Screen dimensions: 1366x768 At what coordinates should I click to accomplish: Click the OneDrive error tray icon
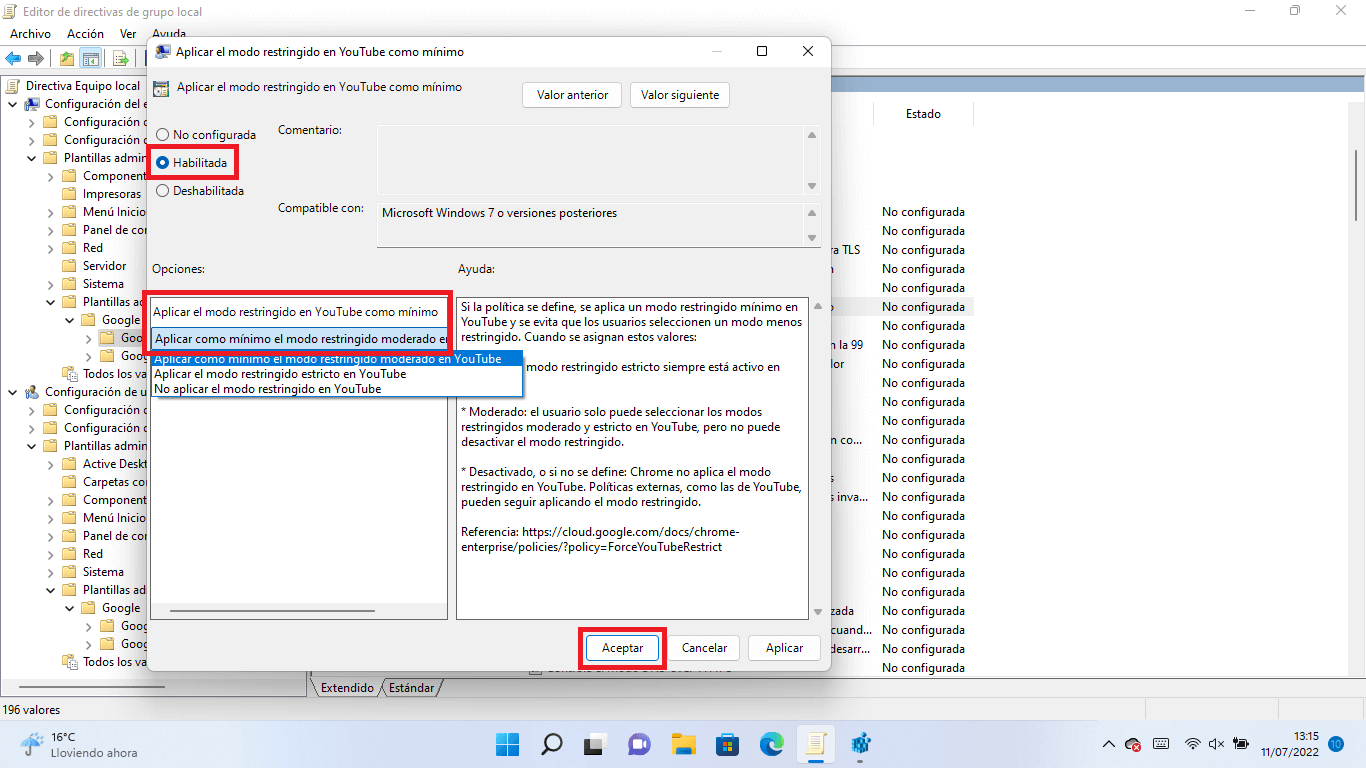(x=1133, y=744)
